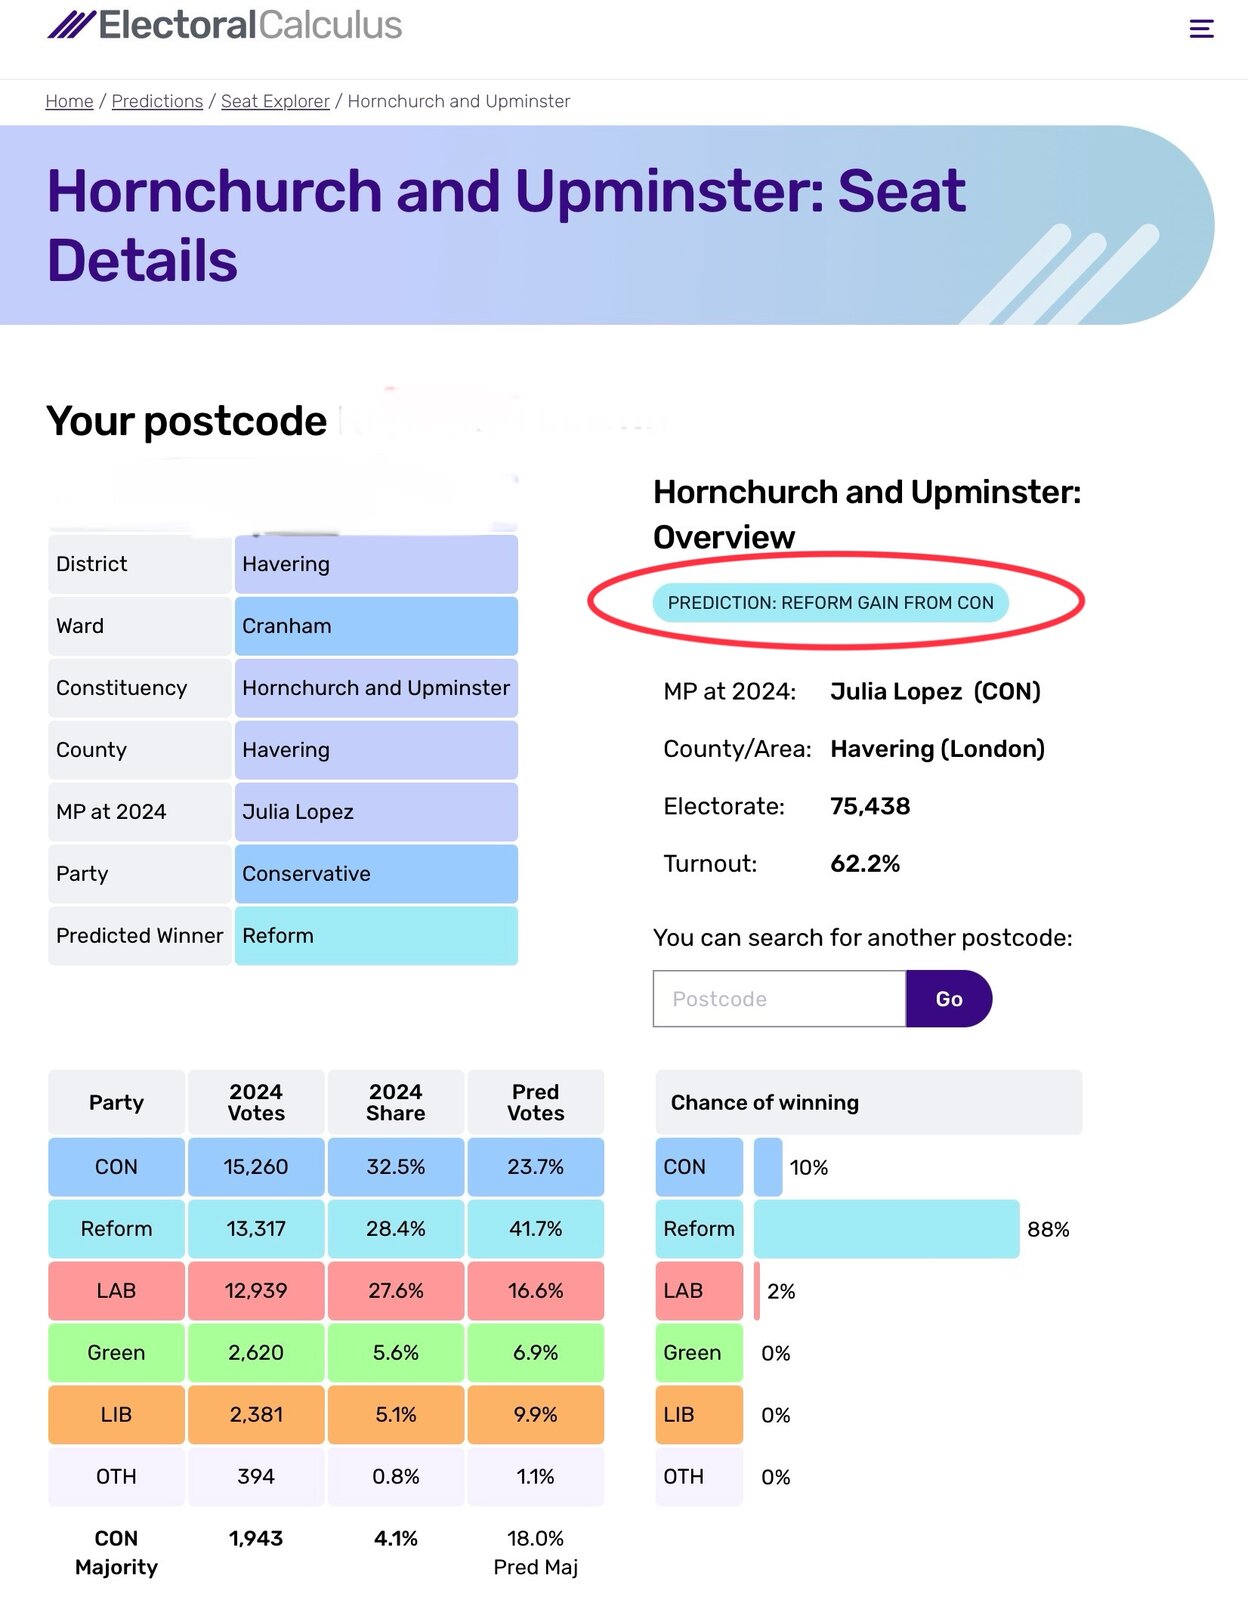1248x1600 pixels.
Task: Click the 2024 Share column header
Action: click(395, 1102)
